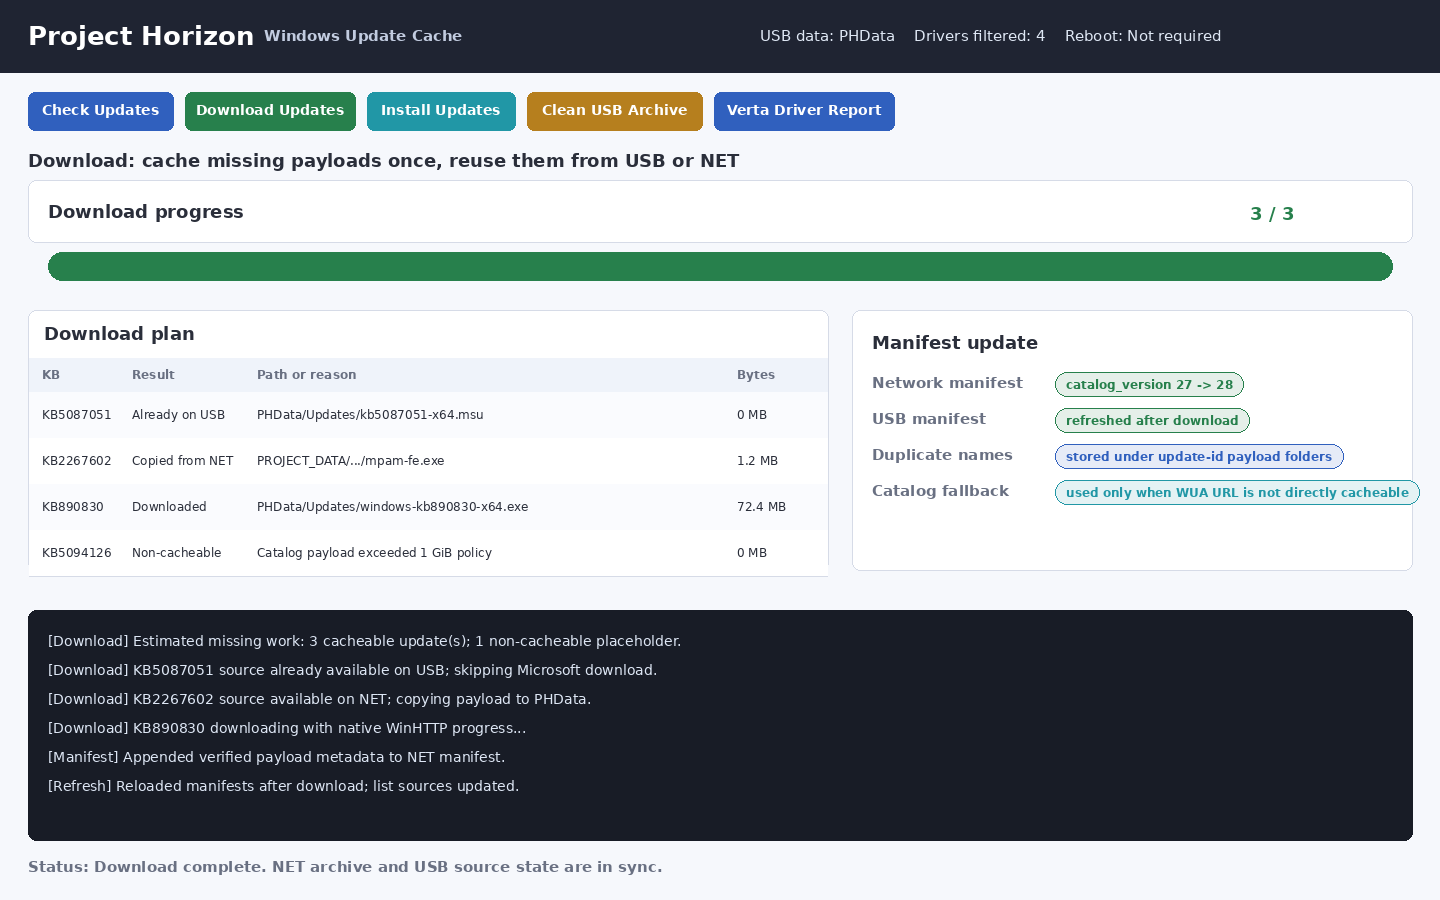The image size is (1440, 900).
Task: Click the Check Updates button
Action: tap(101, 111)
